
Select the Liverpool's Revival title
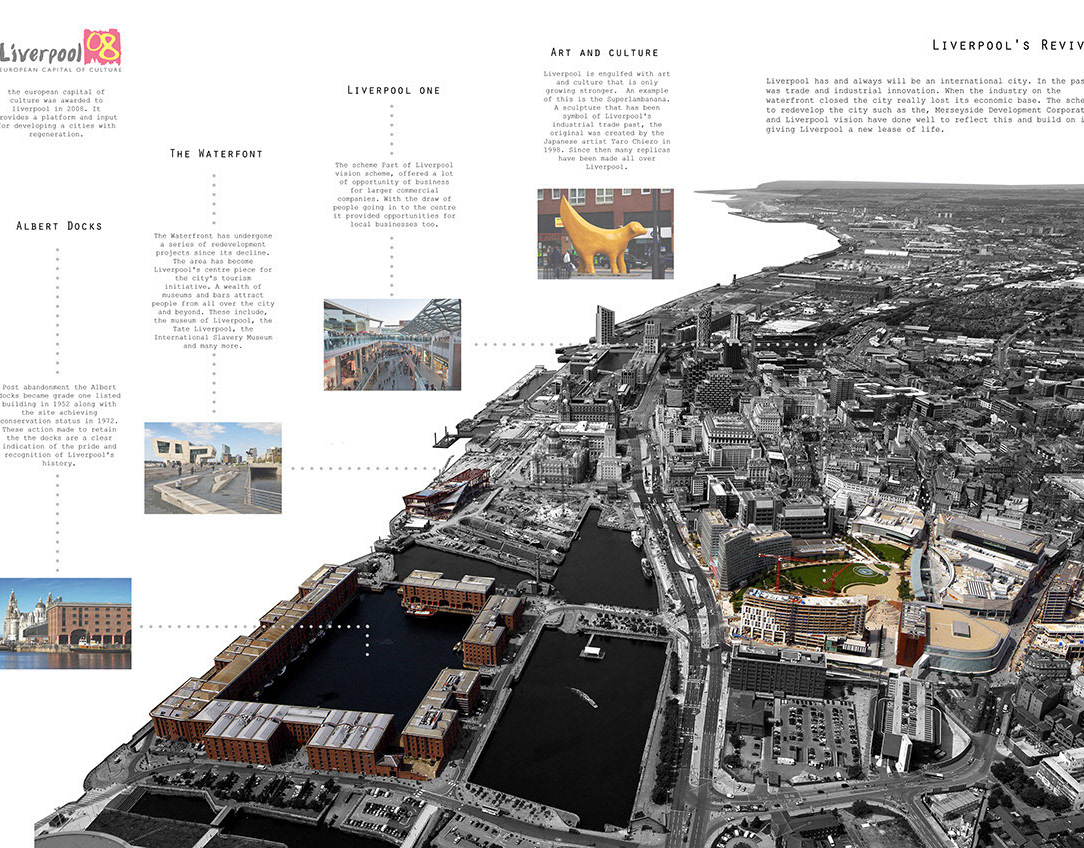point(1006,45)
